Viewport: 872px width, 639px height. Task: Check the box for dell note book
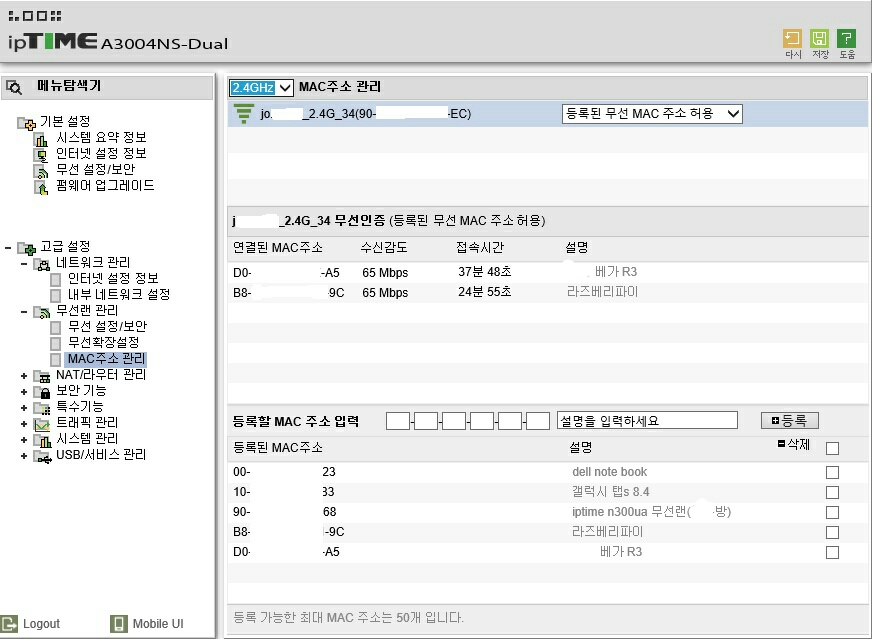click(x=833, y=472)
